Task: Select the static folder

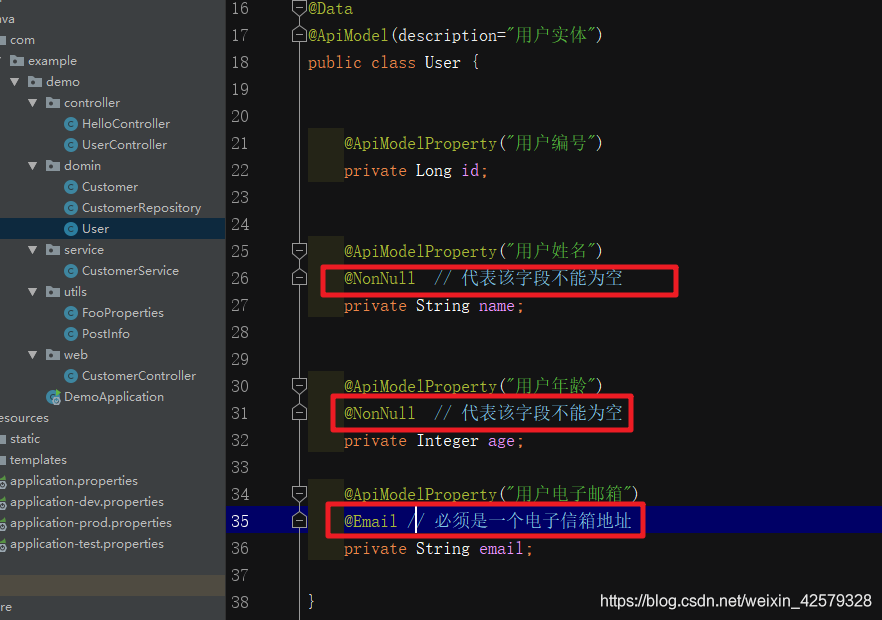Action: coord(25,439)
